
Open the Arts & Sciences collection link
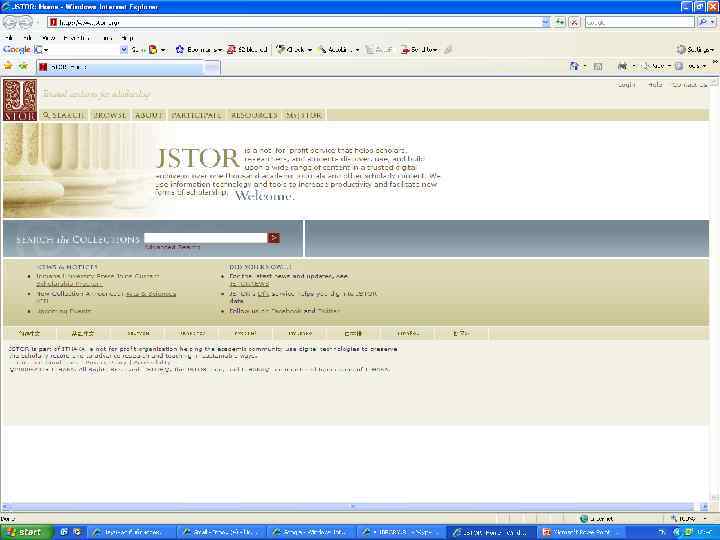[151, 294]
